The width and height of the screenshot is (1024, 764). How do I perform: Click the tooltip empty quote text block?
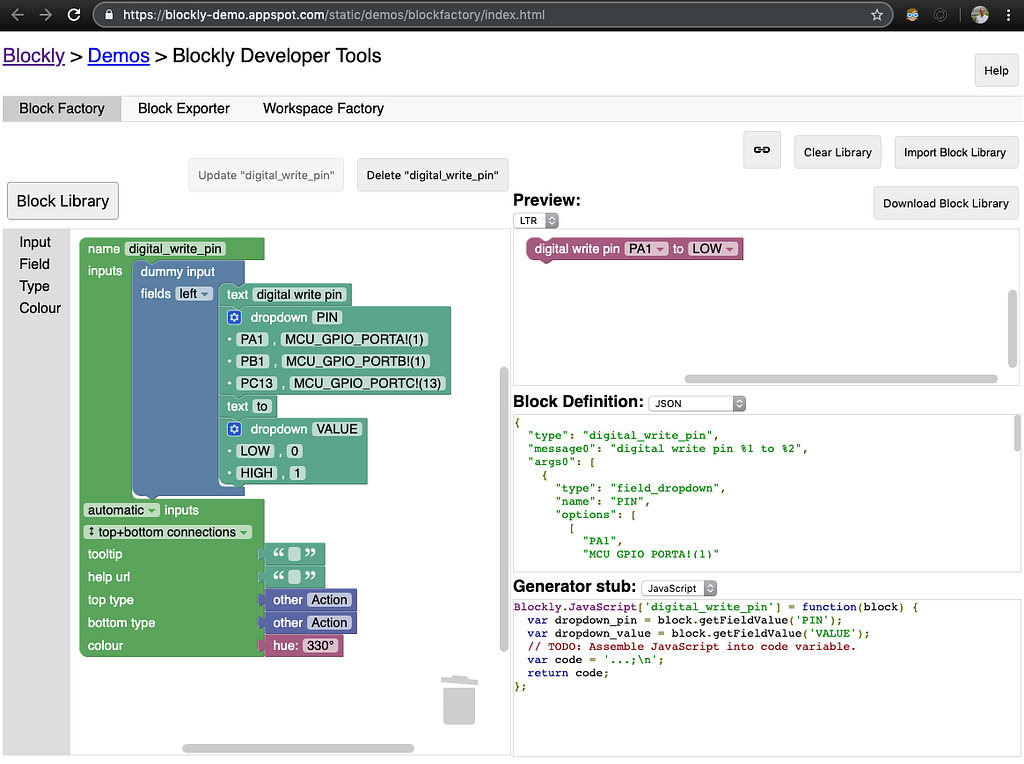click(x=295, y=554)
